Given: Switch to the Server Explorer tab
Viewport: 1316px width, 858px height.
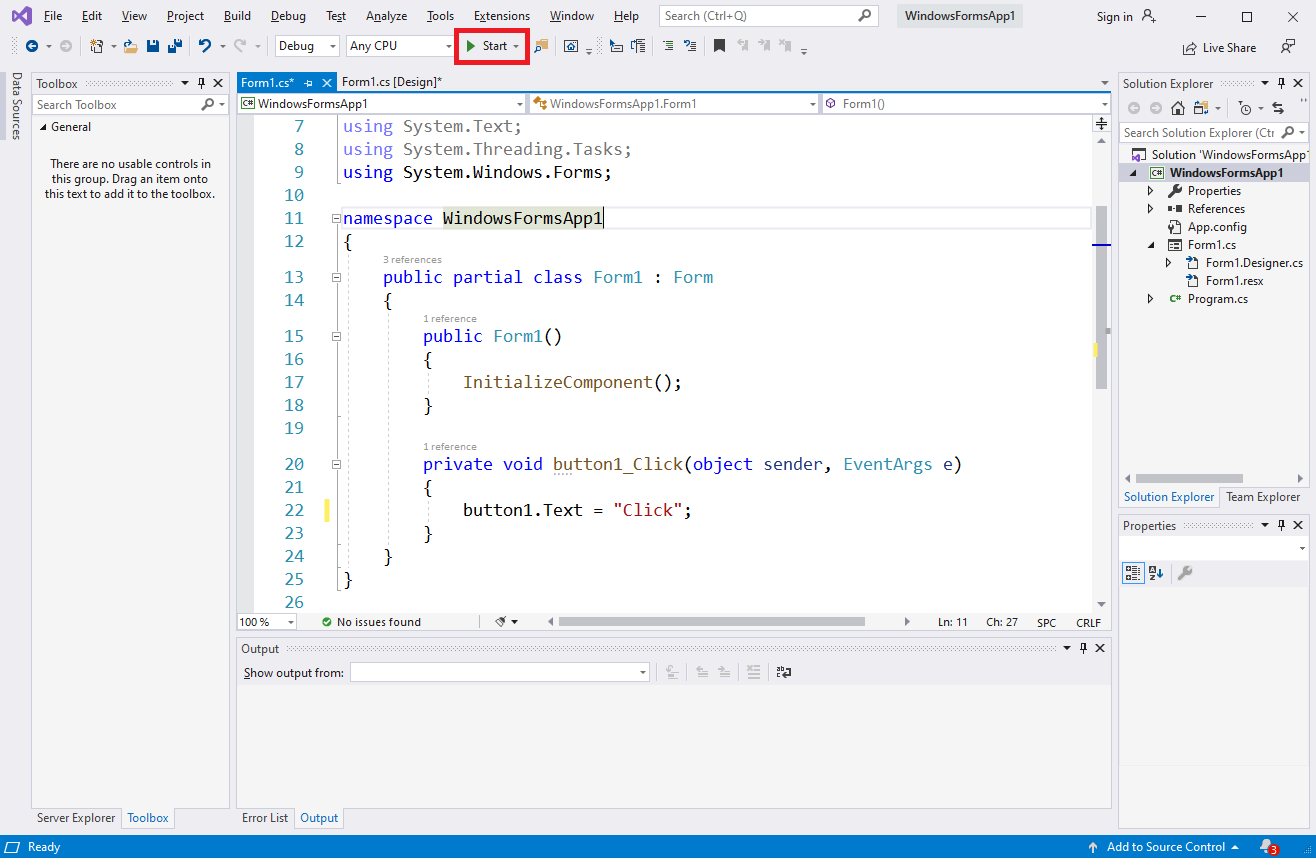Looking at the screenshot, I should (x=76, y=818).
